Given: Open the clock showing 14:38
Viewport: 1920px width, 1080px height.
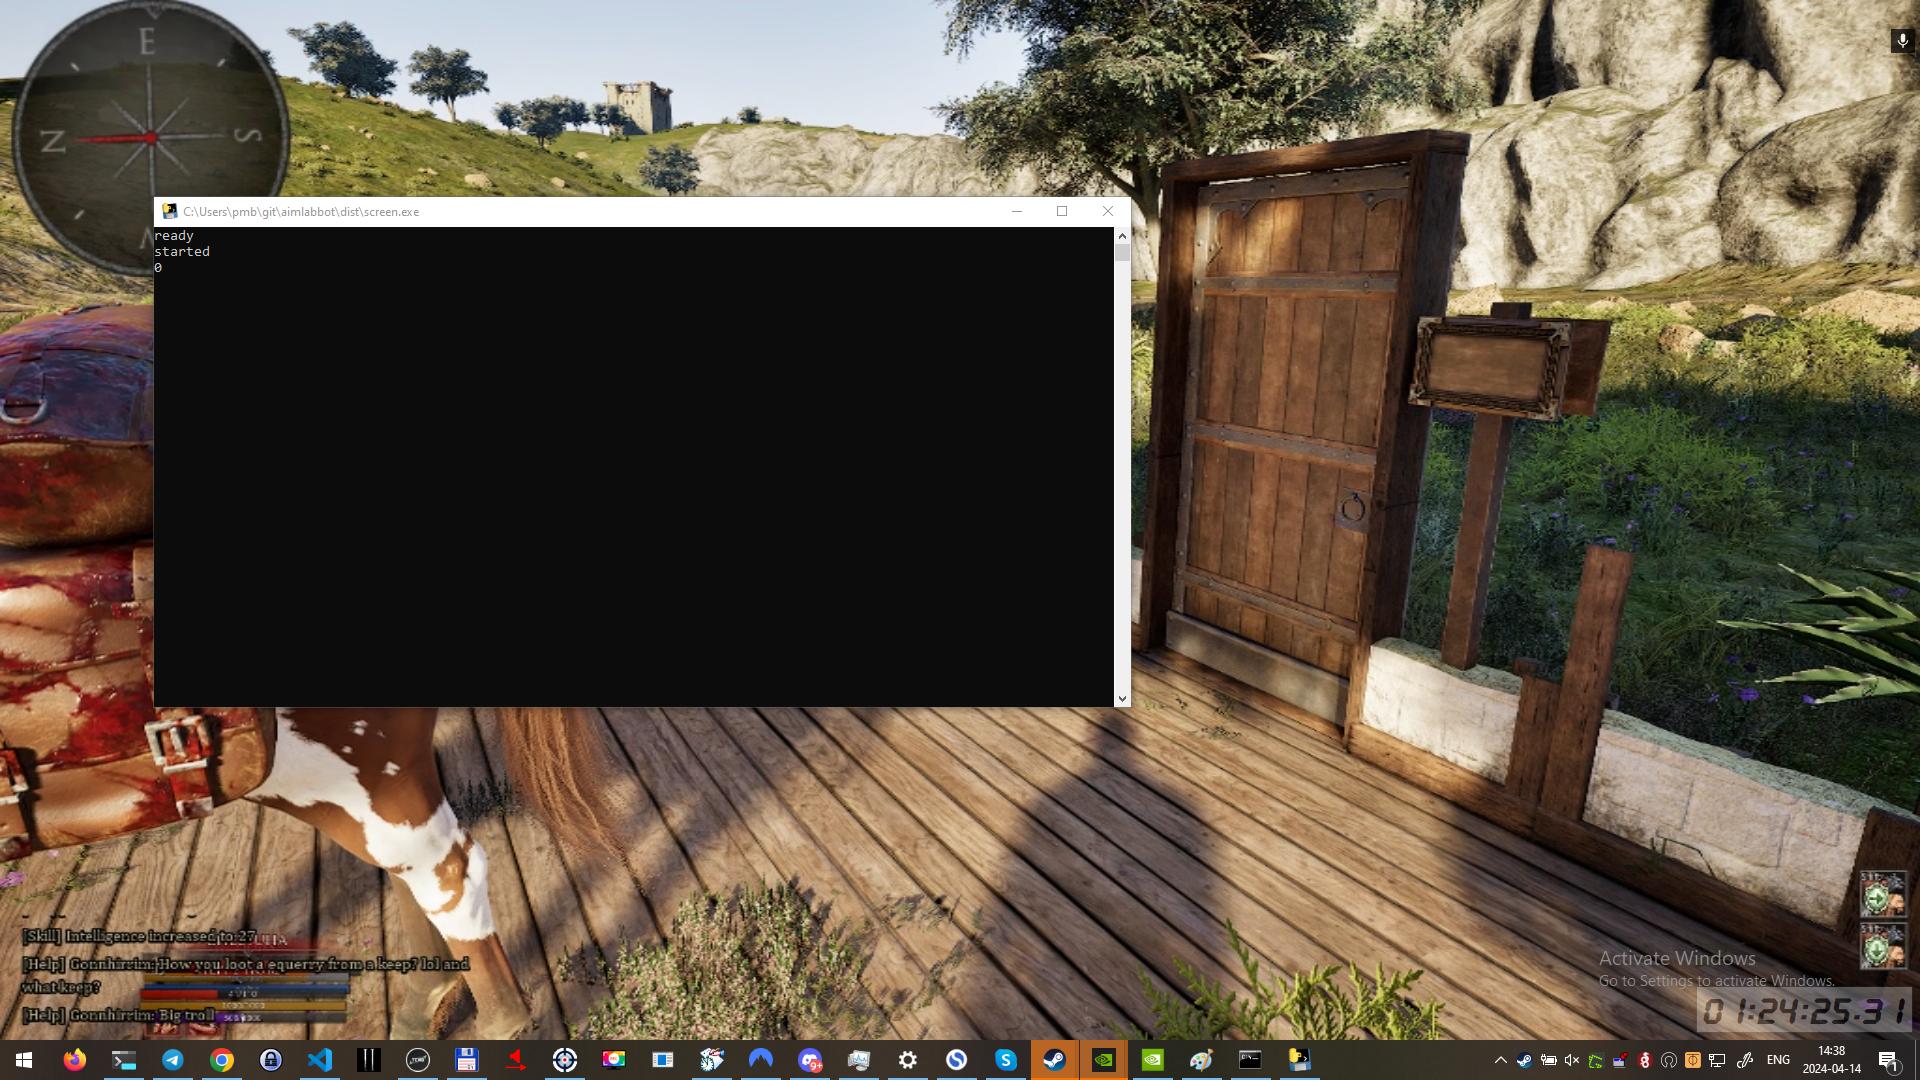Looking at the screenshot, I should pyautogui.click(x=1831, y=1060).
